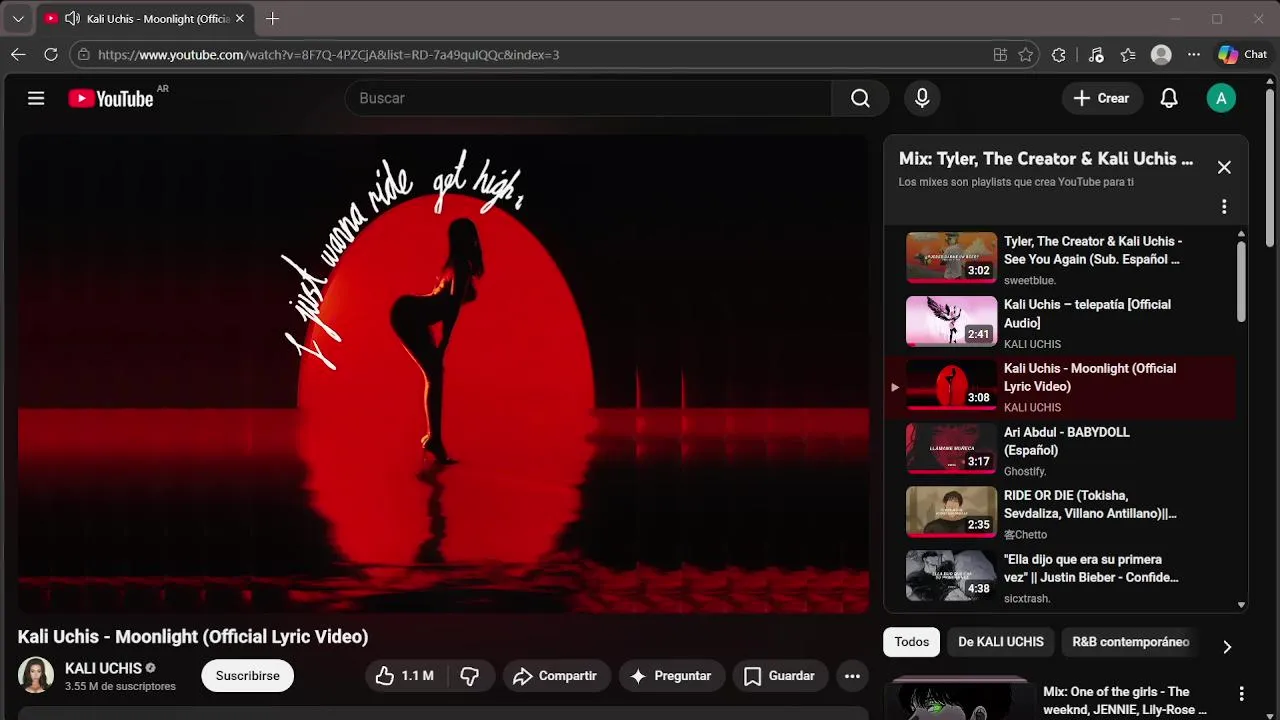
Task: Play See You Again playlist thumbnail
Action: 951,257
